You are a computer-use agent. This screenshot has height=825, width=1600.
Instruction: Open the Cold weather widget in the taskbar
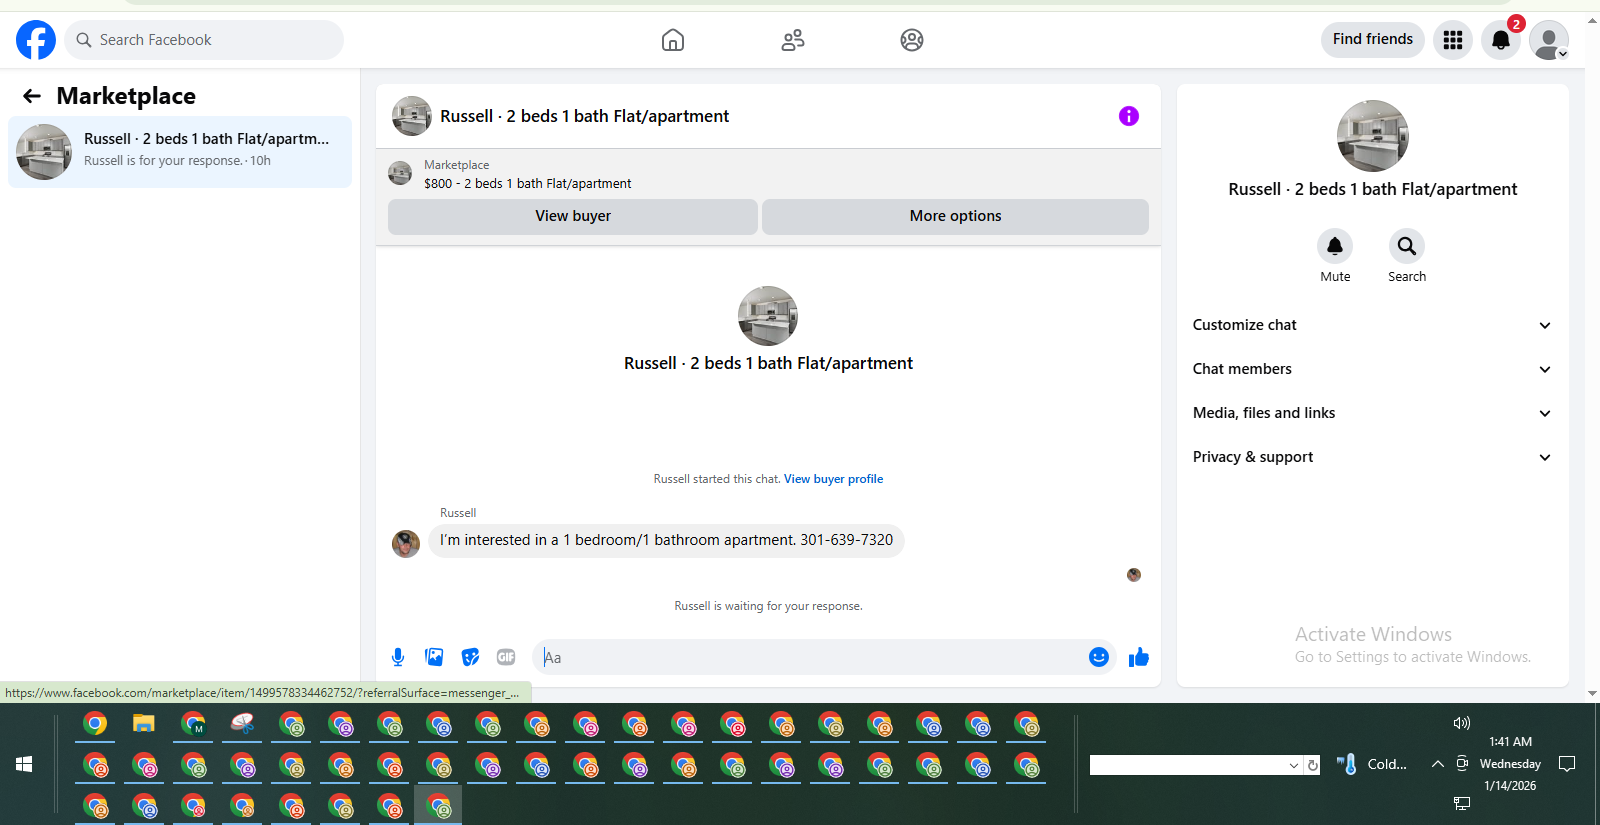point(1372,764)
